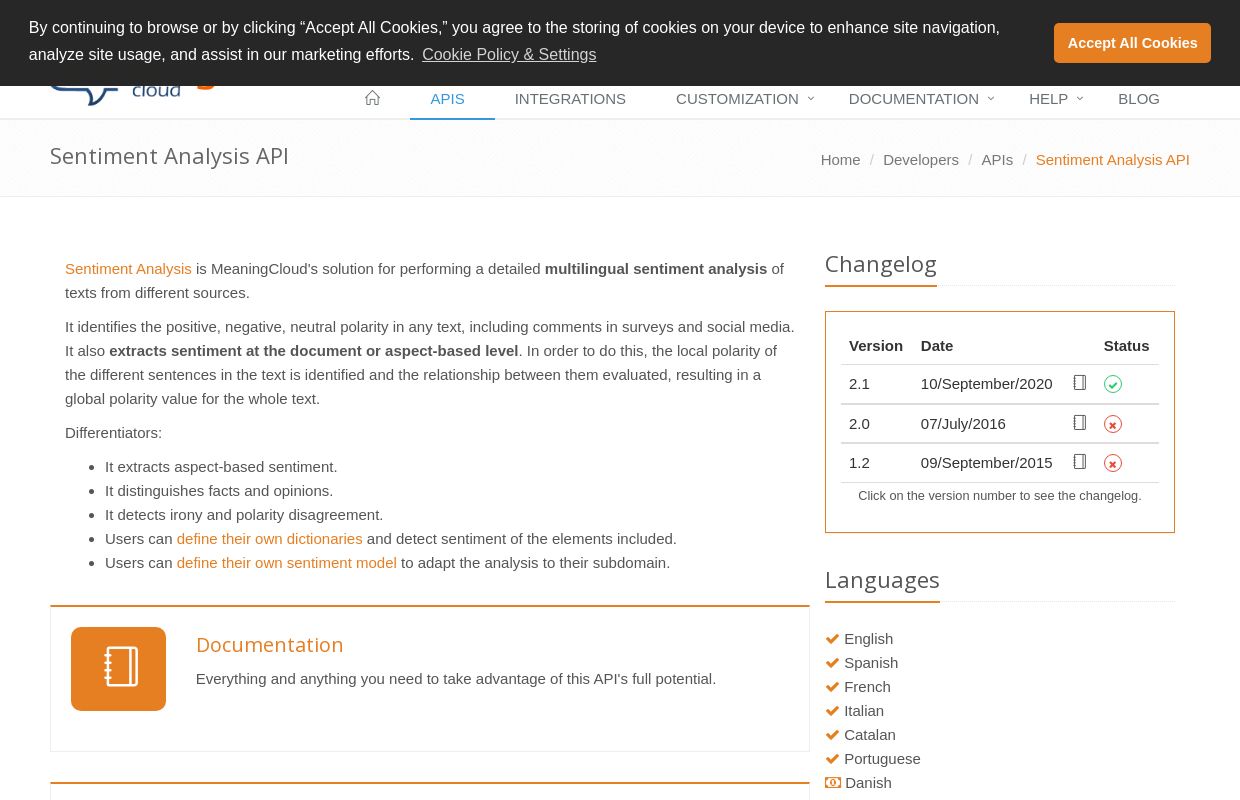Click green check status icon for version 2.1
Screen dimensions: 1240x800
point(1113,384)
